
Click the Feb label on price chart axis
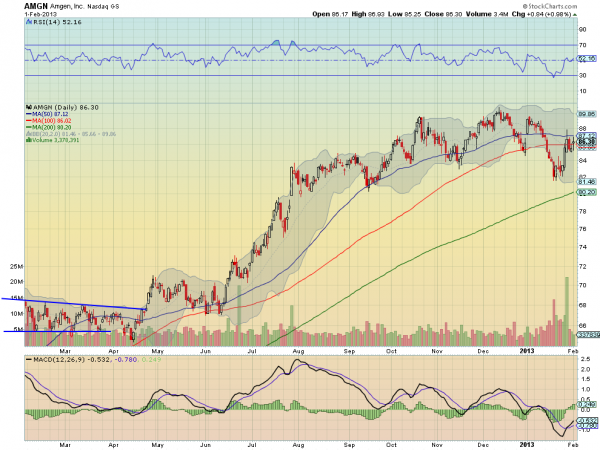(x=572, y=351)
